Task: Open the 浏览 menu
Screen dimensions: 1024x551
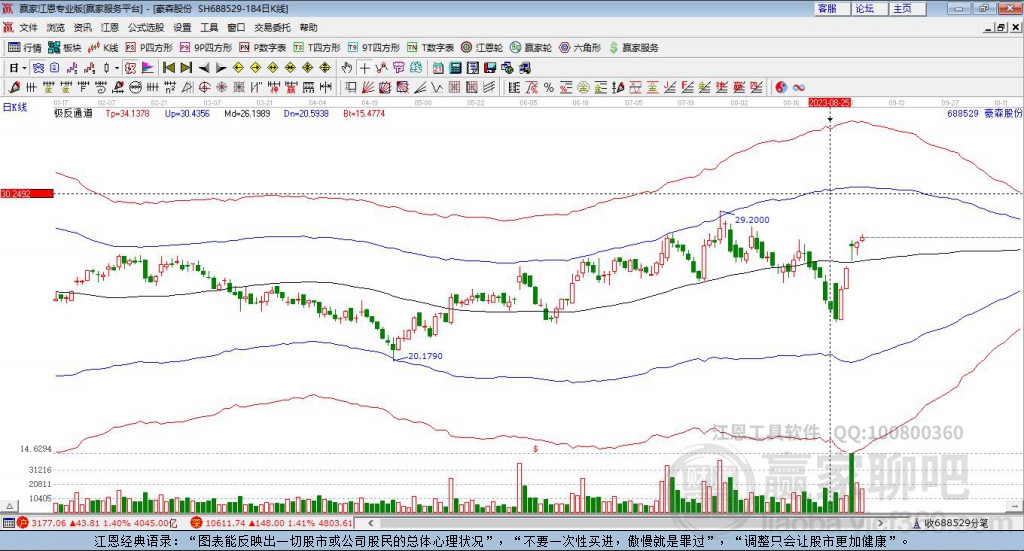Action: 56,27
